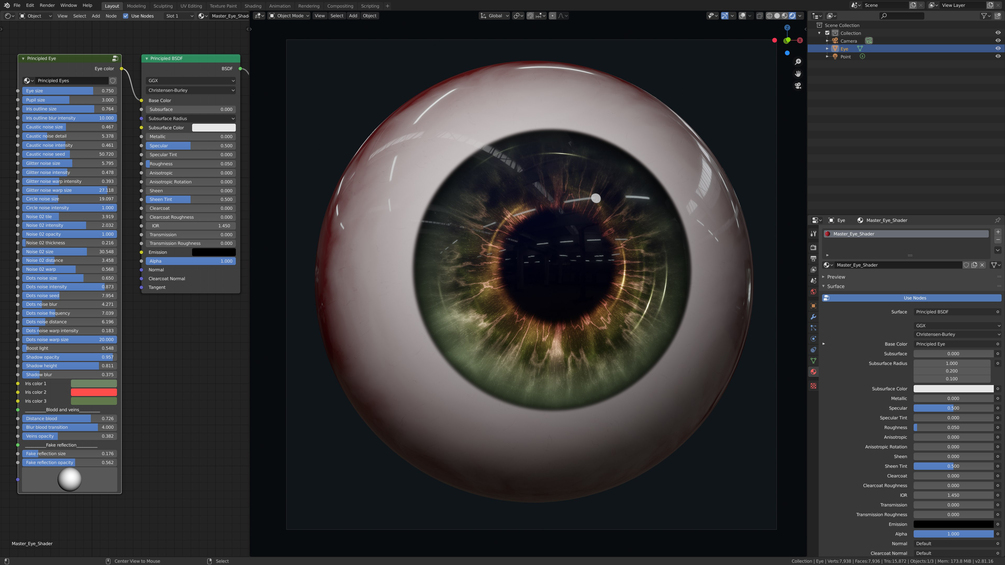Click Subsurface Color swatch in Properties panel

pos(954,388)
